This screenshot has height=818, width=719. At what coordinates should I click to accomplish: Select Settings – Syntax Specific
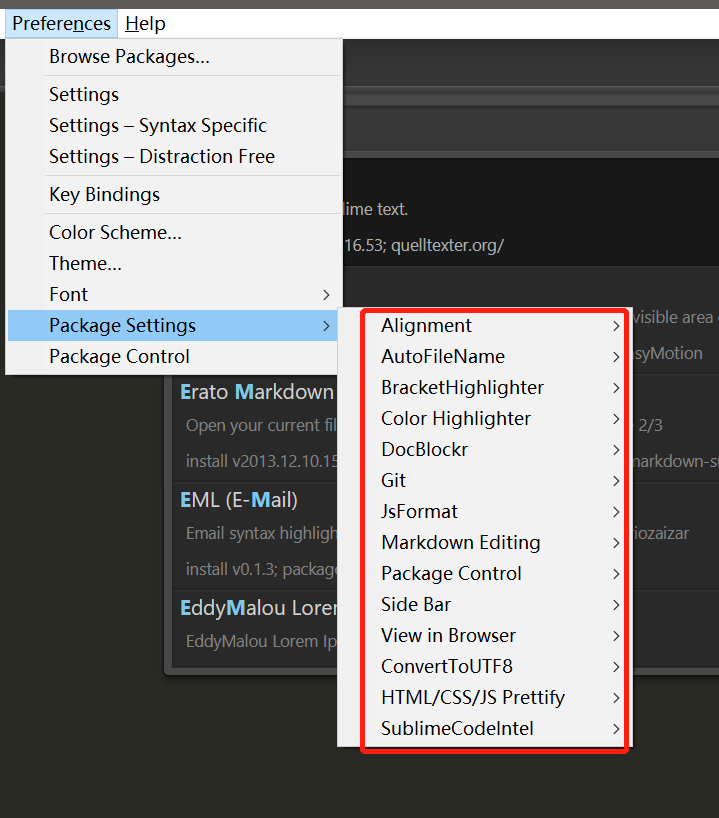point(174,125)
